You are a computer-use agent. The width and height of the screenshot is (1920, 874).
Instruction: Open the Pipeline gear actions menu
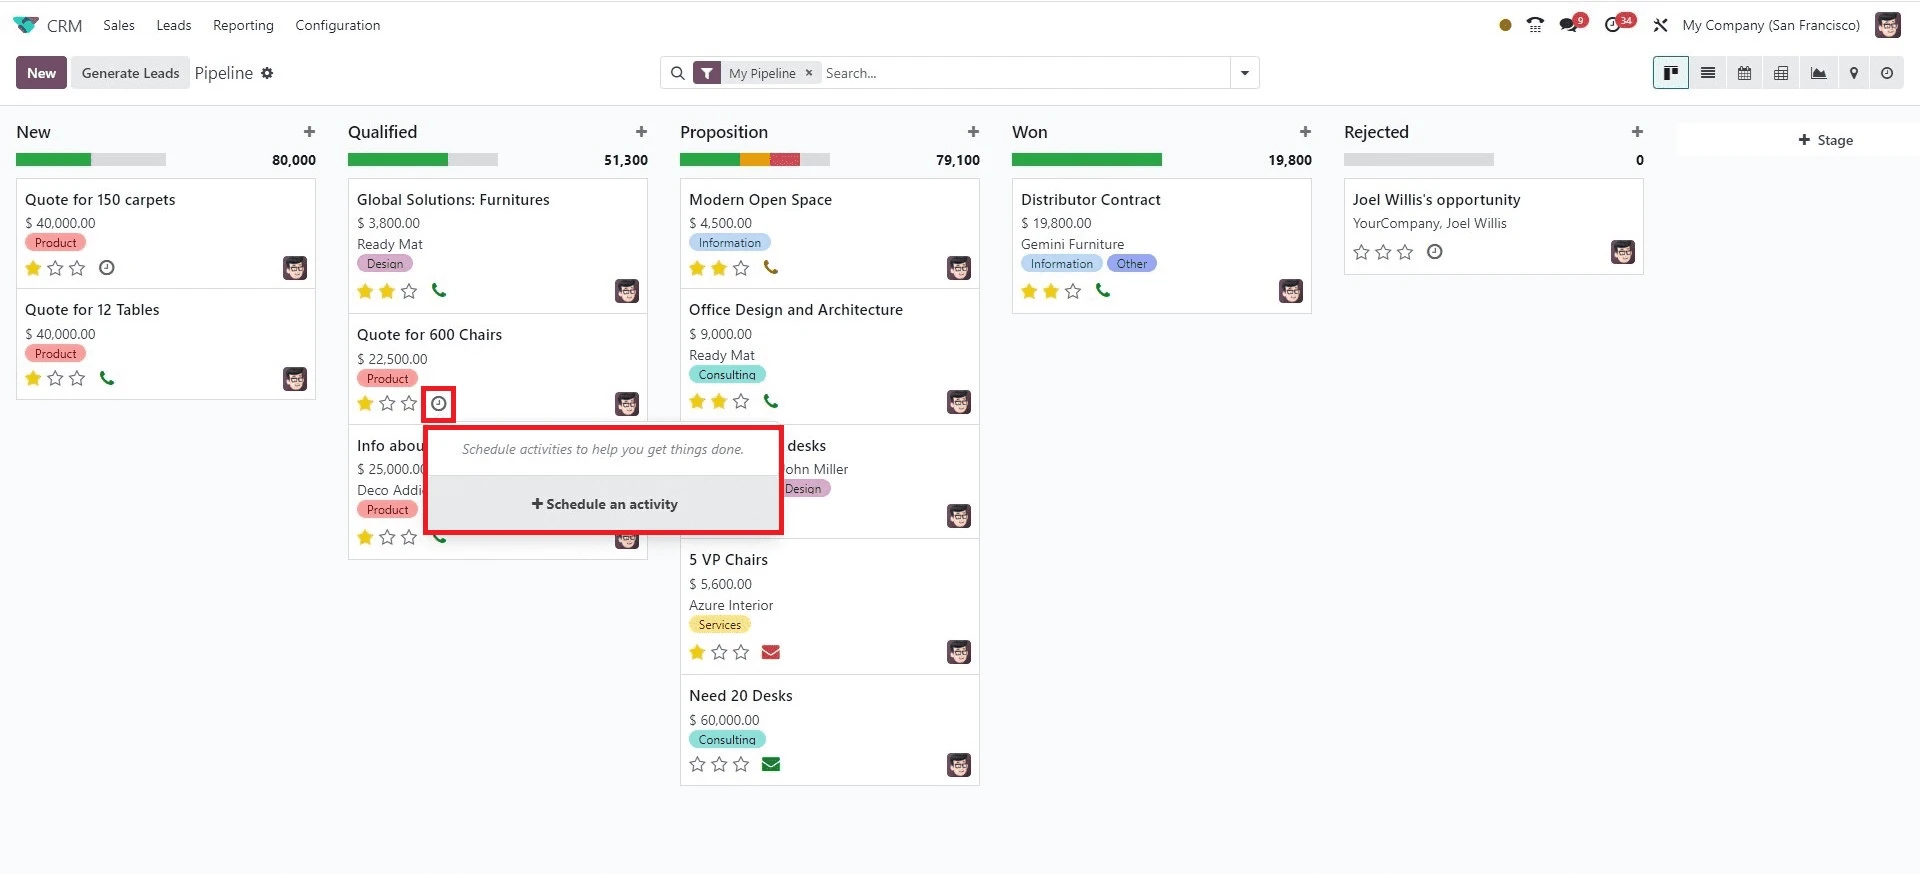pyautogui.click(x=267, y=73)
